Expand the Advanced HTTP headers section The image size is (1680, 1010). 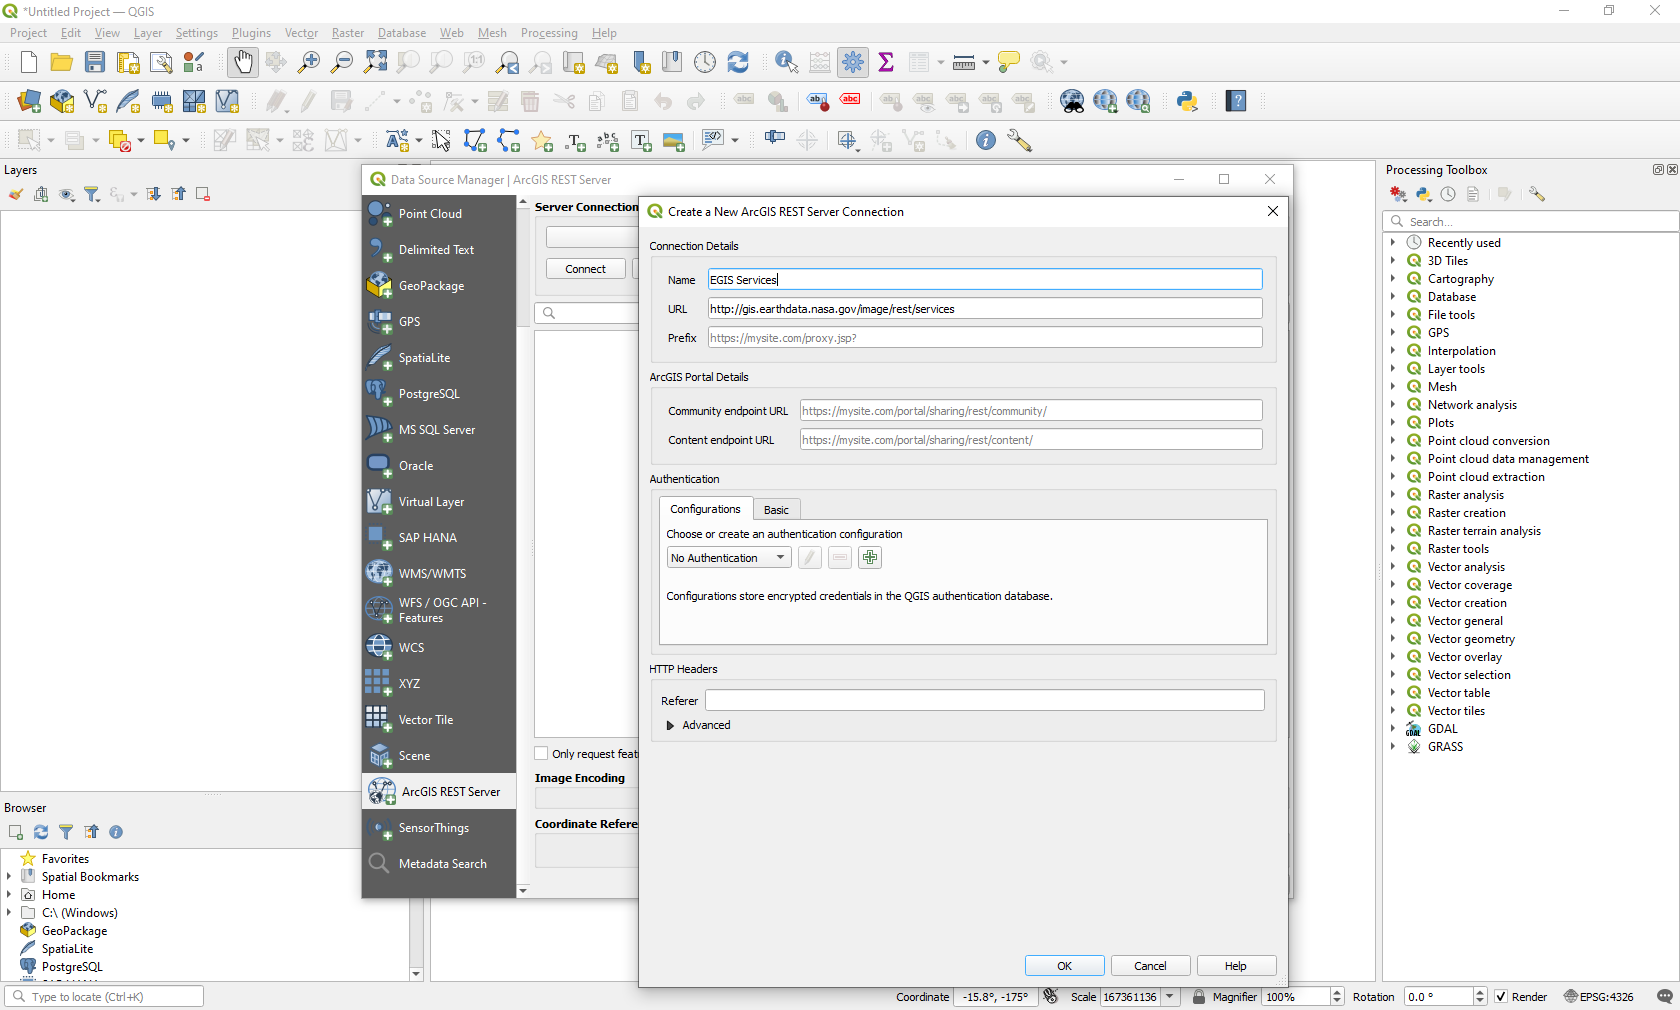coord(670,725)
